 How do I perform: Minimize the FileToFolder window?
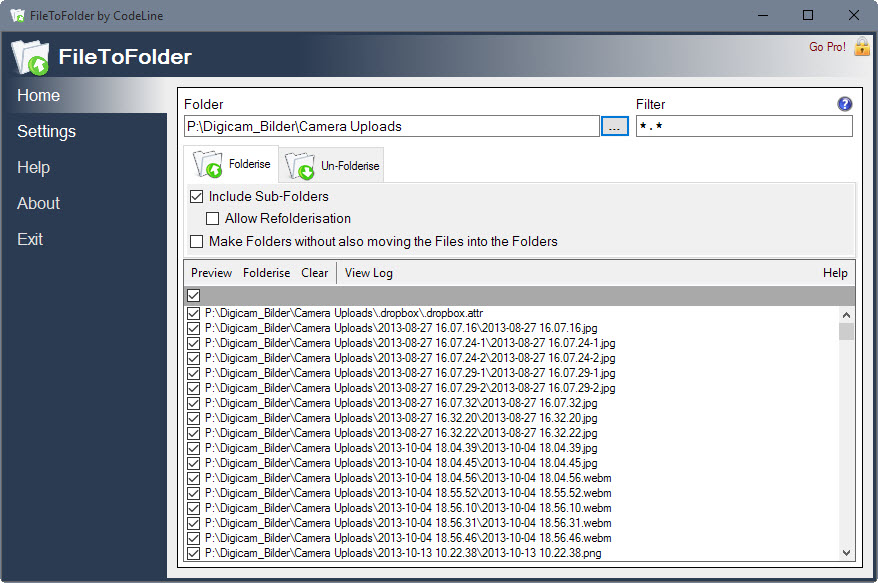click(763, 15)
